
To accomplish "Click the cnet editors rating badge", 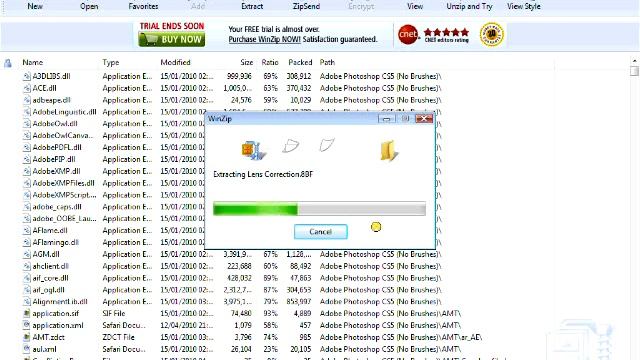I will pyautogui.click(x=433, y=34).
